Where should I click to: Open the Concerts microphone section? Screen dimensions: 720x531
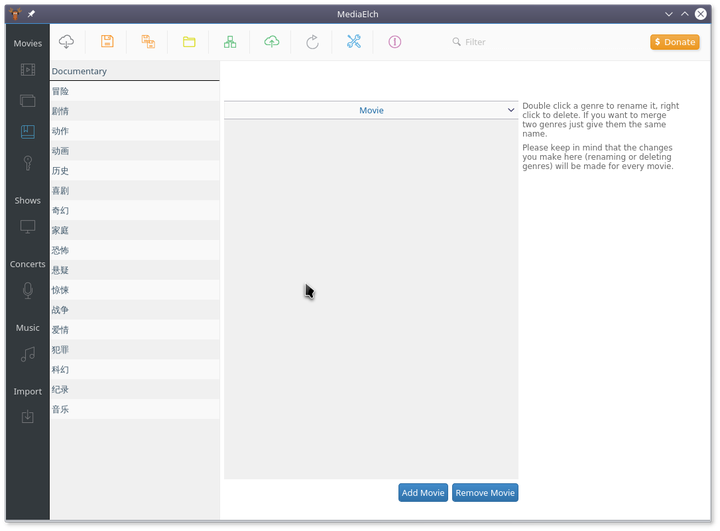[28, 290]
